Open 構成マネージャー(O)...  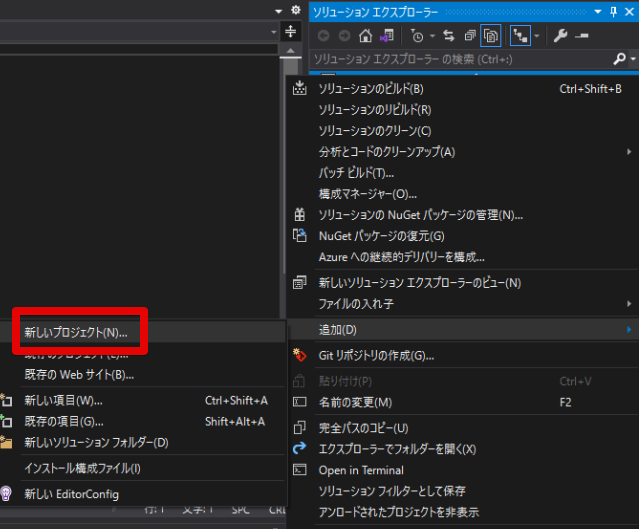tap(462, 194)
